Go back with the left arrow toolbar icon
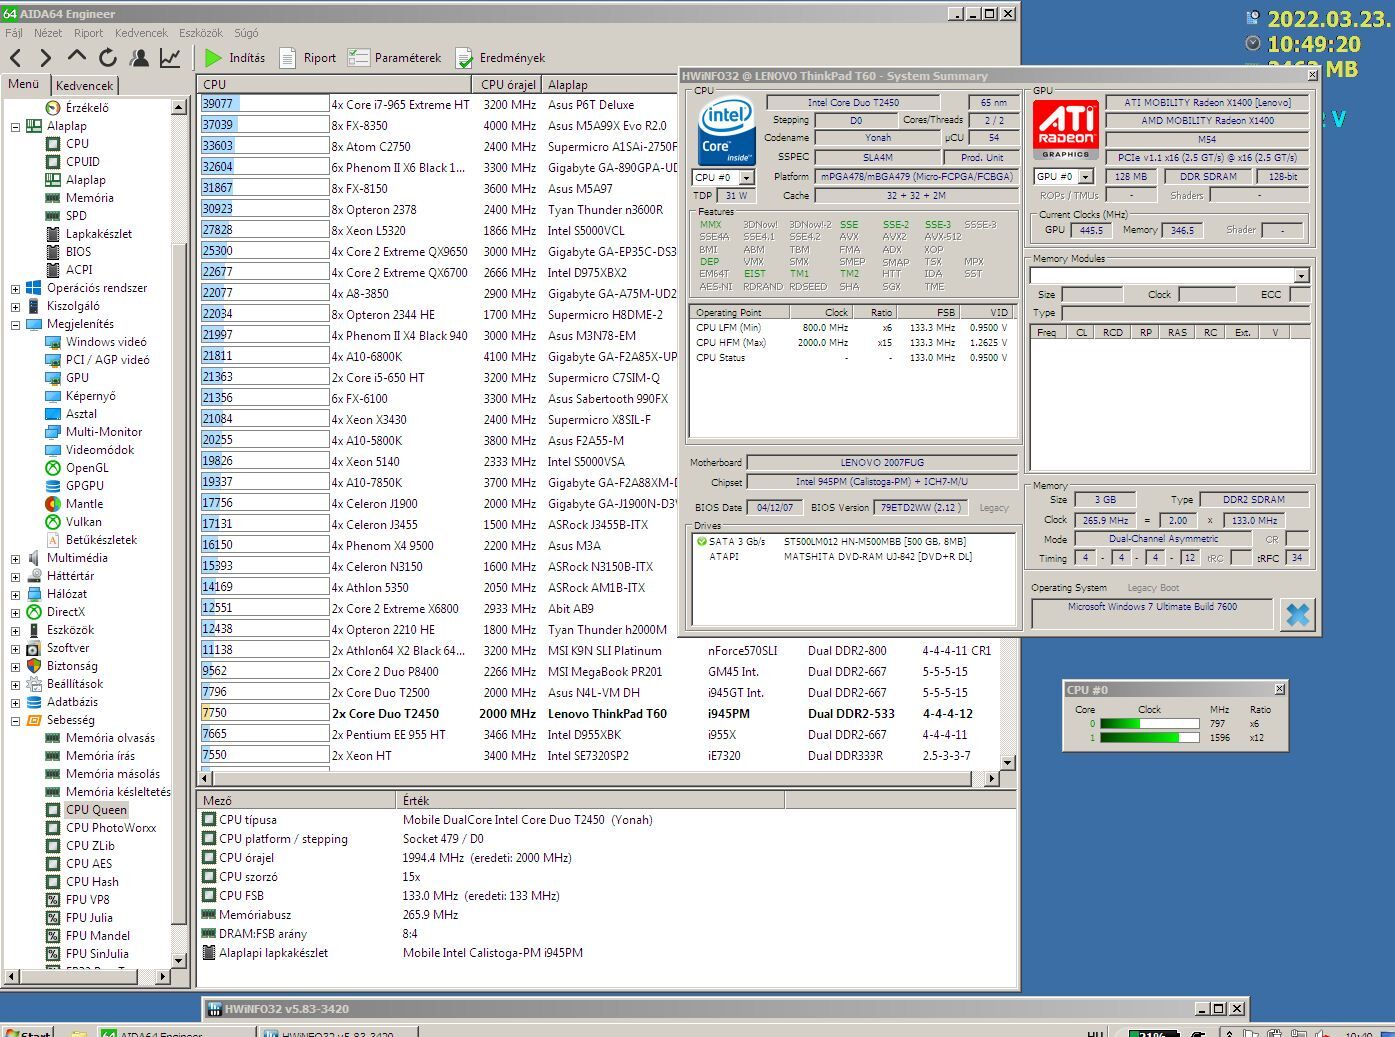 pos(16,58)
